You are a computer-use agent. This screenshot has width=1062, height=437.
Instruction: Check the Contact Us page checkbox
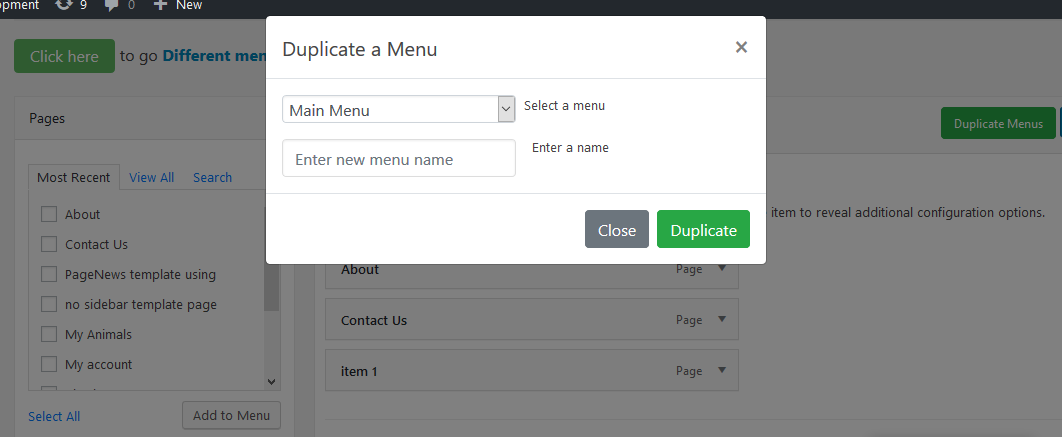49,244
